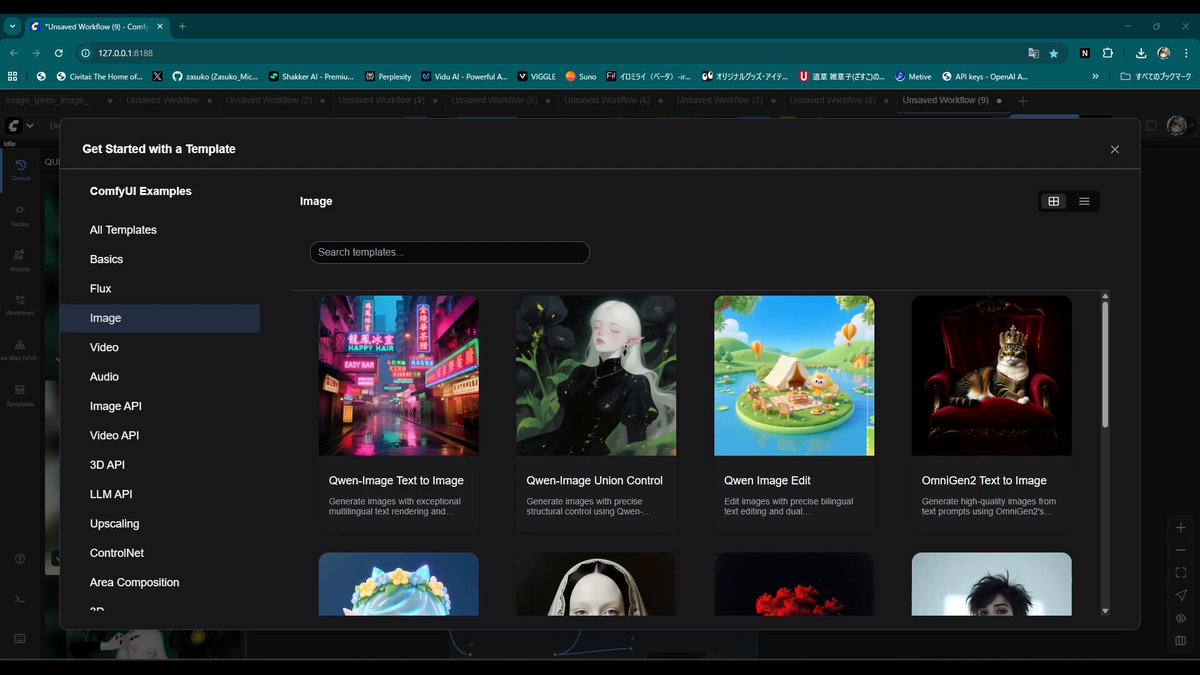Open the Qwen-Image Text to Image thumbnail
Viewport: 1200px width, 675px height.
coord(399,375)
